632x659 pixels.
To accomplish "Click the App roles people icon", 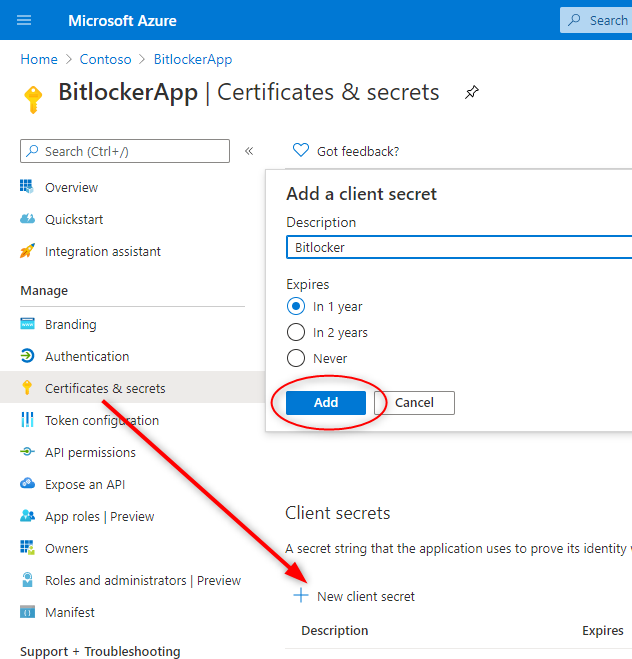I will [x=27, y=516].
